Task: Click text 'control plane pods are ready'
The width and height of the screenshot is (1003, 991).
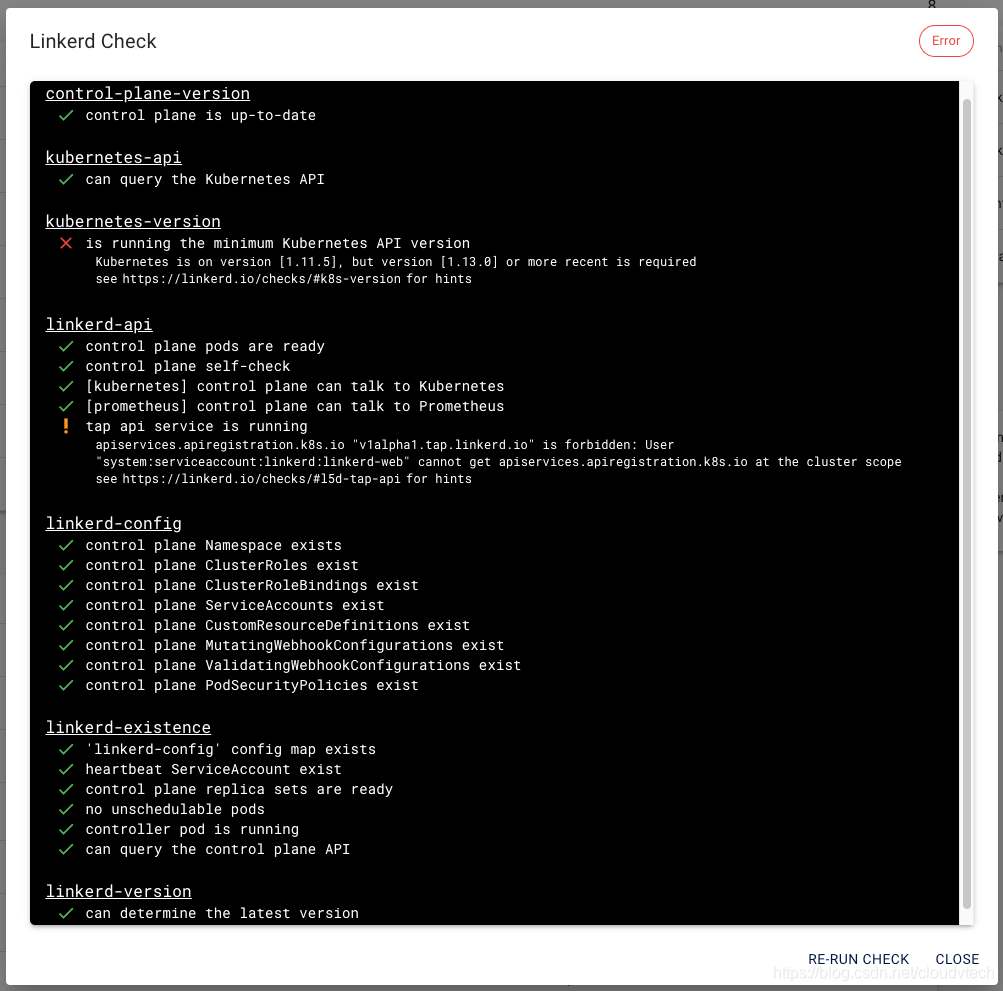Action: [205, 347]
